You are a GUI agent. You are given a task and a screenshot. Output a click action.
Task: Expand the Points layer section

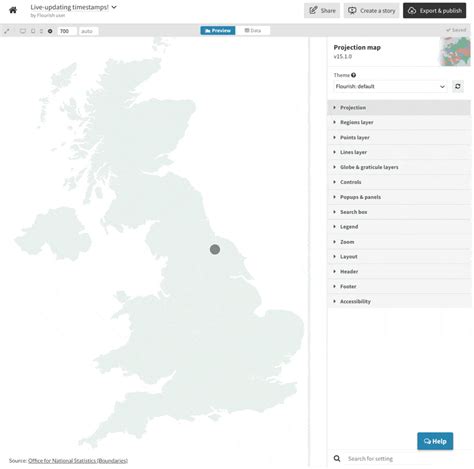[399, 137]
